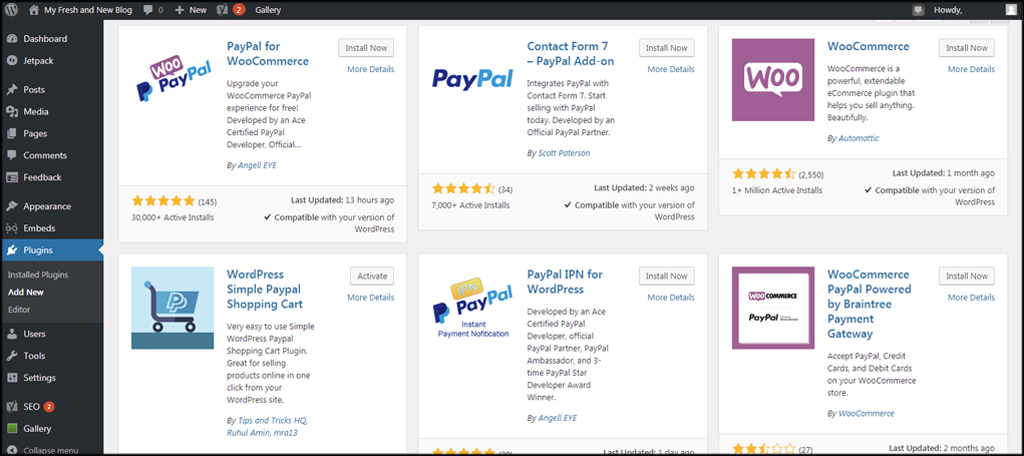
Task: Click the Dashboard gauge icon in sidebar
Action: coord(12,39)
